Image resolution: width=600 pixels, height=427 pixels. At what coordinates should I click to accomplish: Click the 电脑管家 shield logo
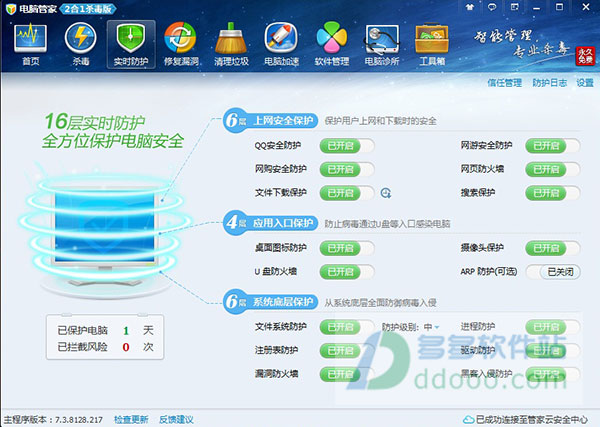pyautogui.click(x=11, y=8)
